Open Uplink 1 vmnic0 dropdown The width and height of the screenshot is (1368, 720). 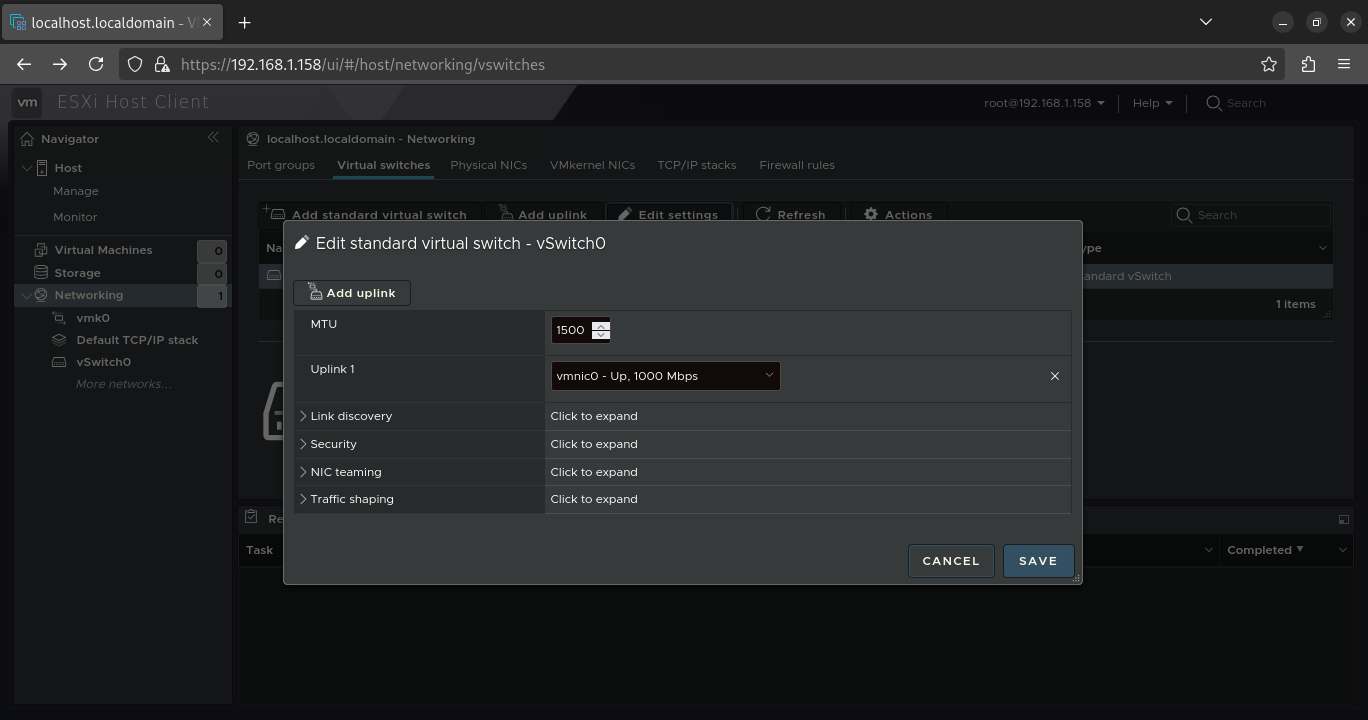click(665, 376)
